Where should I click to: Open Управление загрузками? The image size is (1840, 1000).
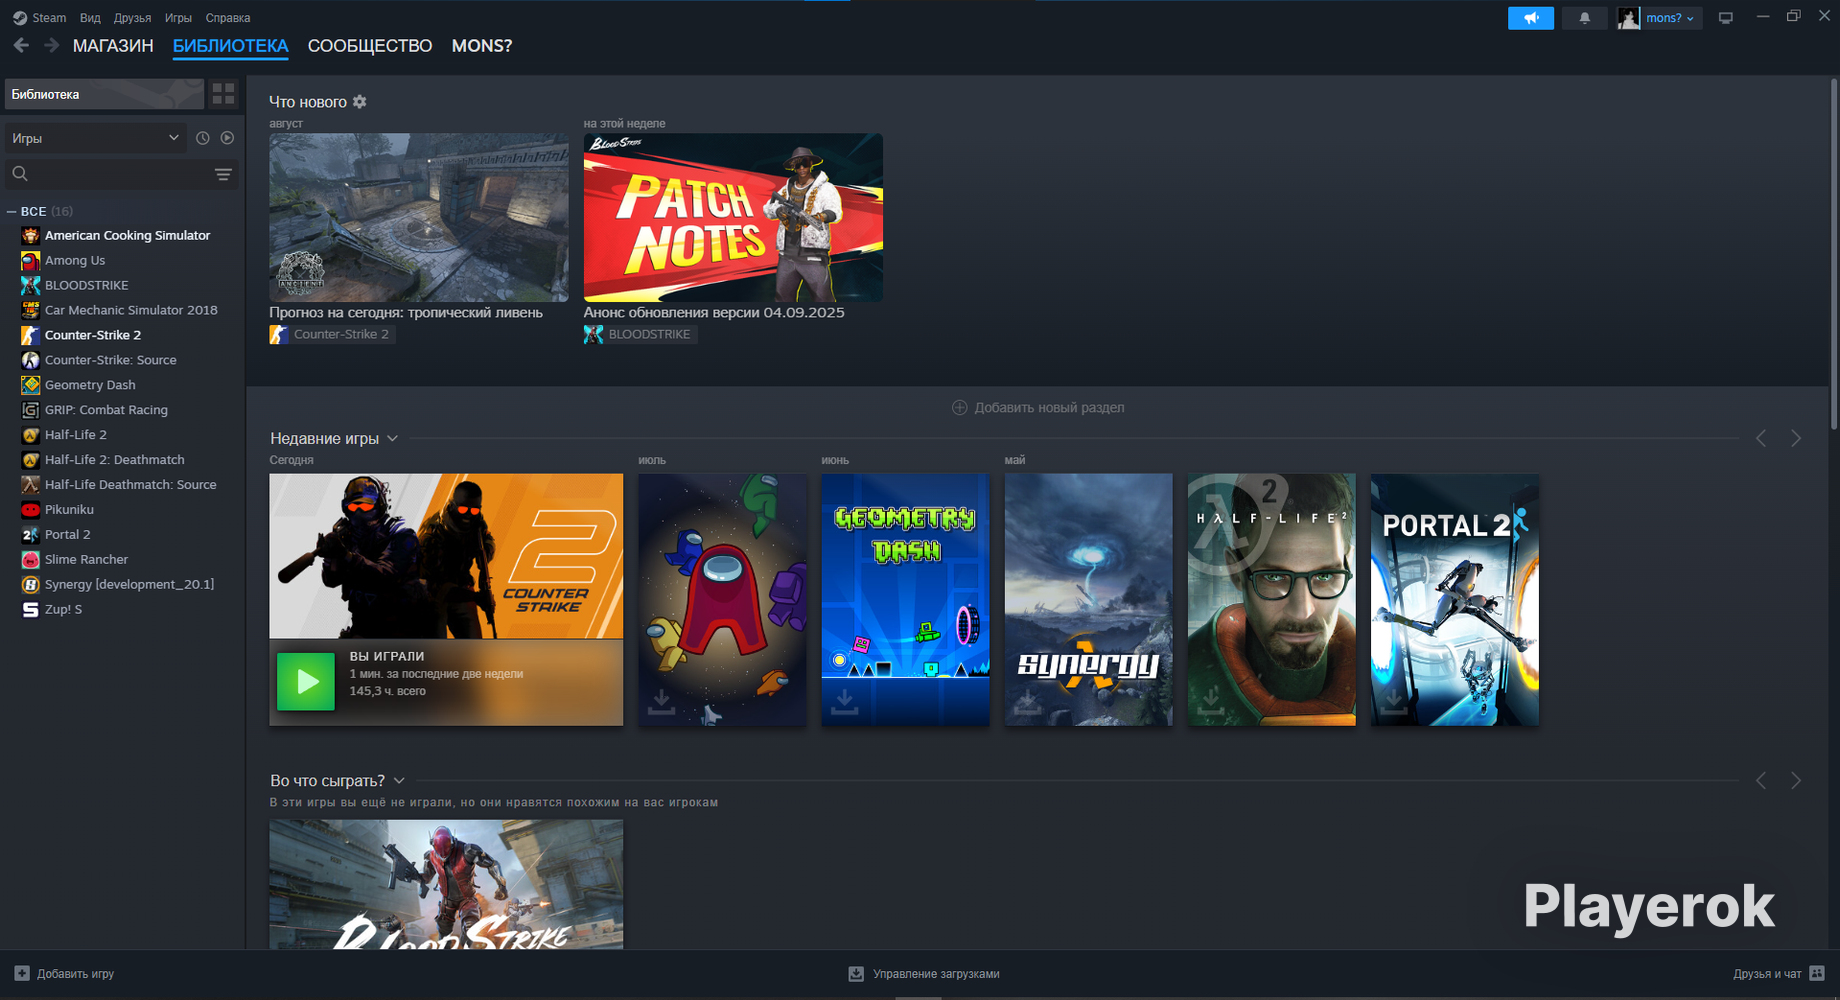(x=925, y=974)
